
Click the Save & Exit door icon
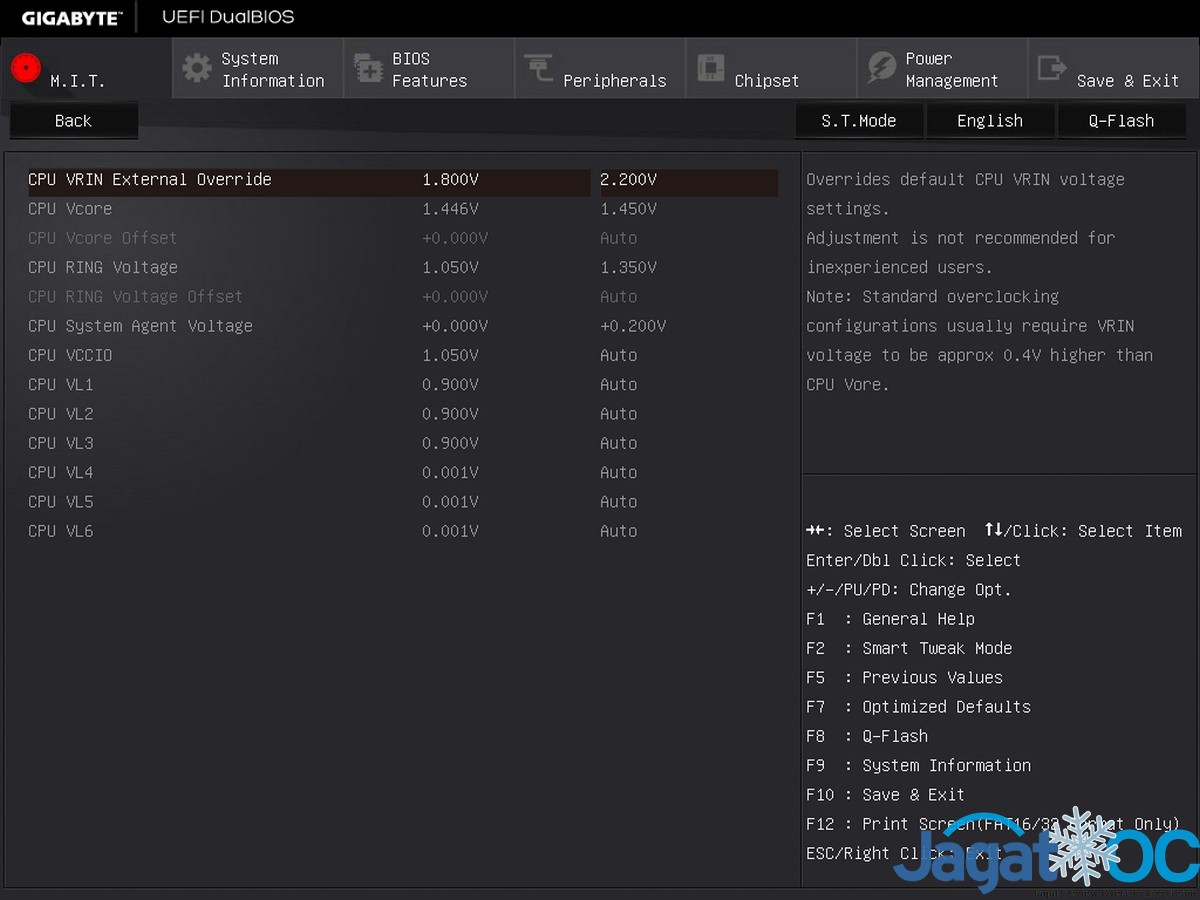pos(1053,68)
